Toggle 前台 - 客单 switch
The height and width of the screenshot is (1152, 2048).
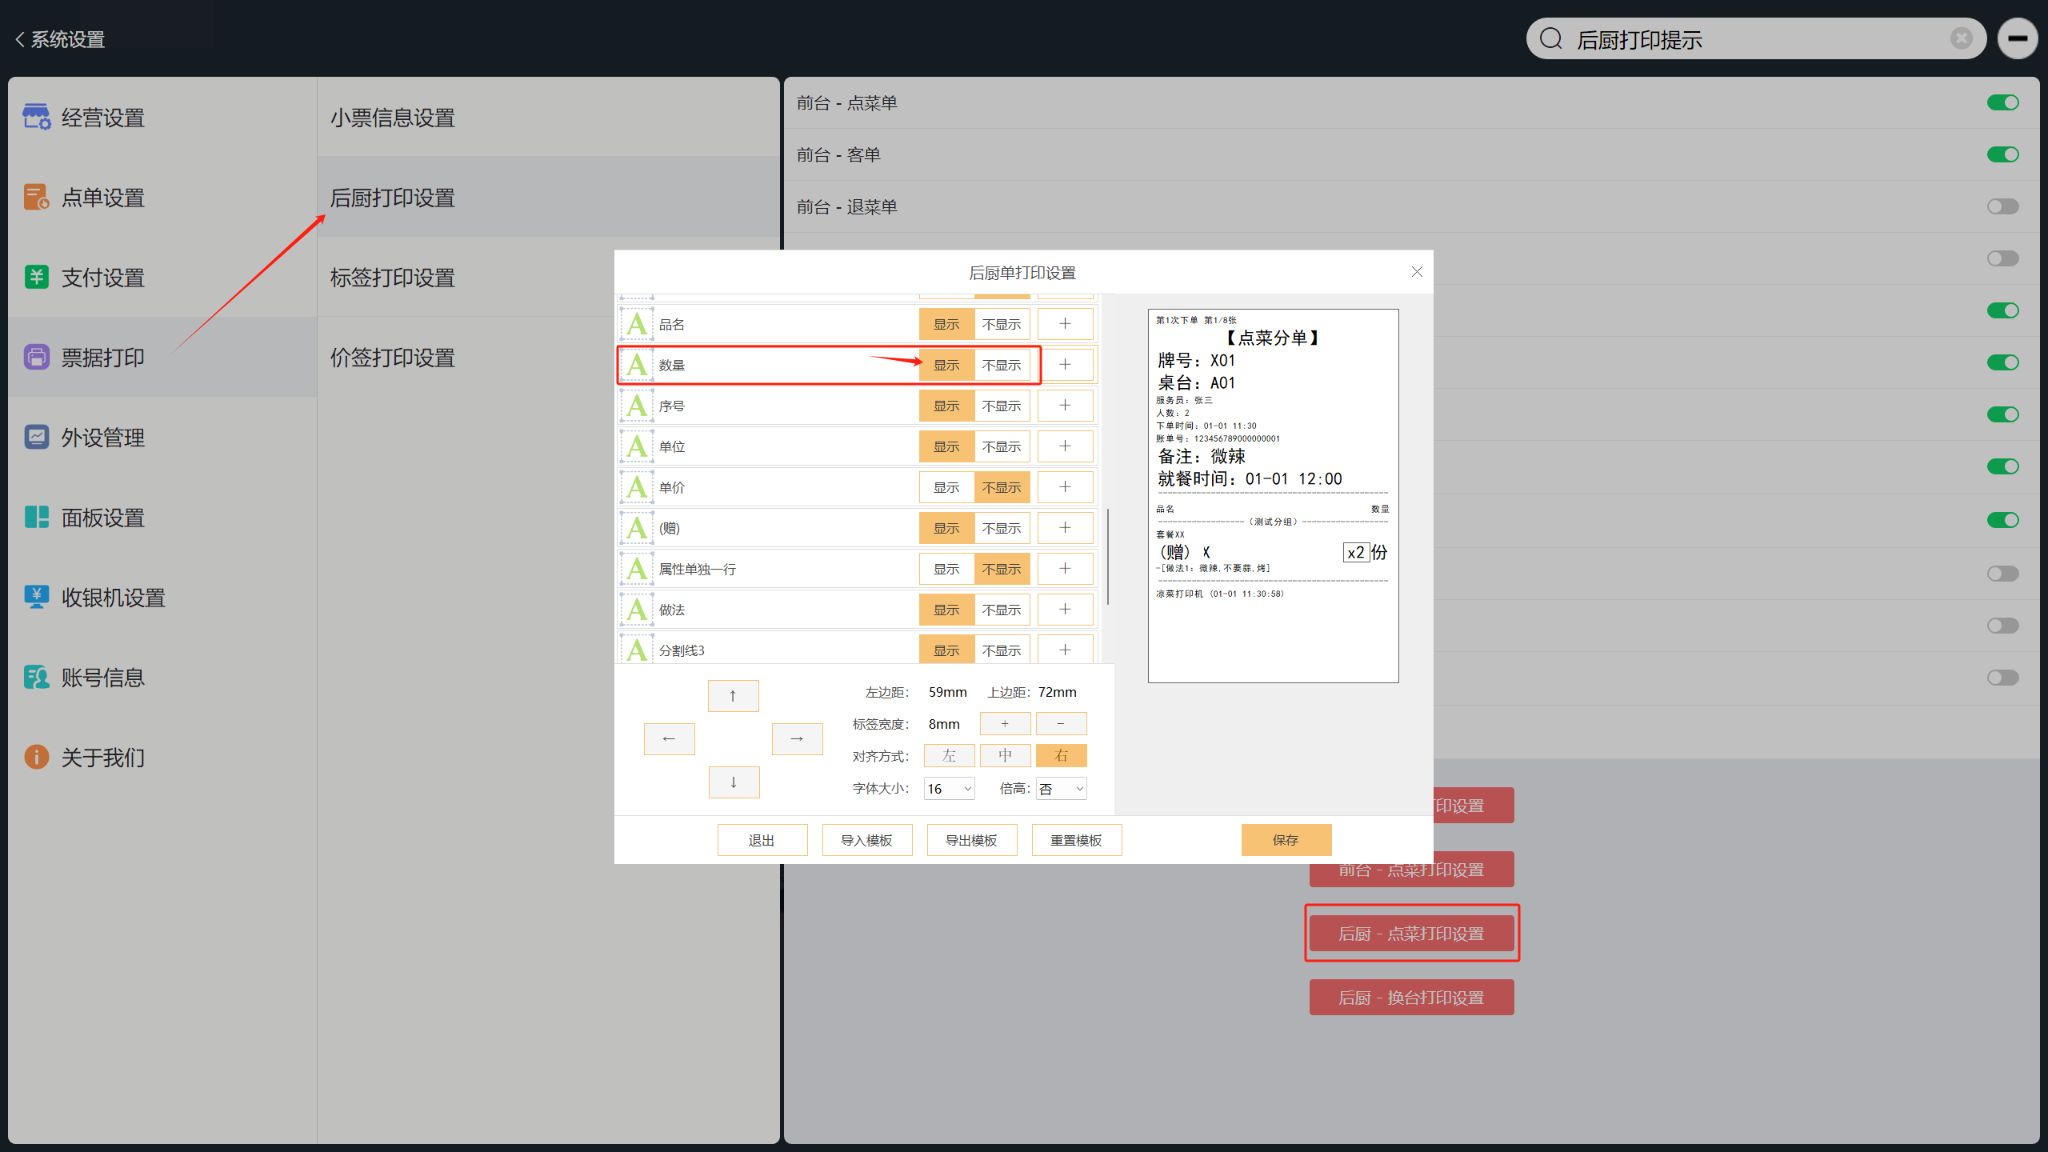[2003, 155]
